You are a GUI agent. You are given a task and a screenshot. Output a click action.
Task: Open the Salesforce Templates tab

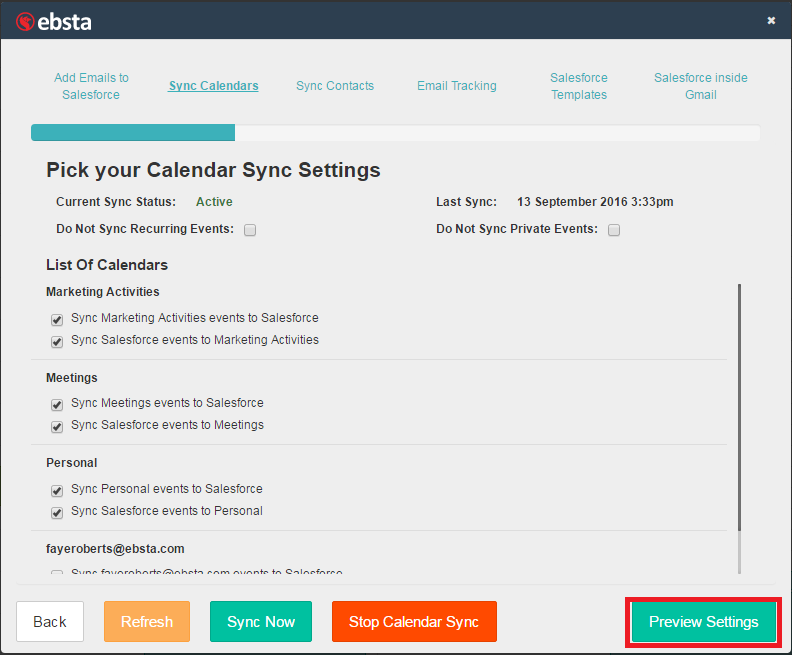pyautogui.click(x=578, y=86)
